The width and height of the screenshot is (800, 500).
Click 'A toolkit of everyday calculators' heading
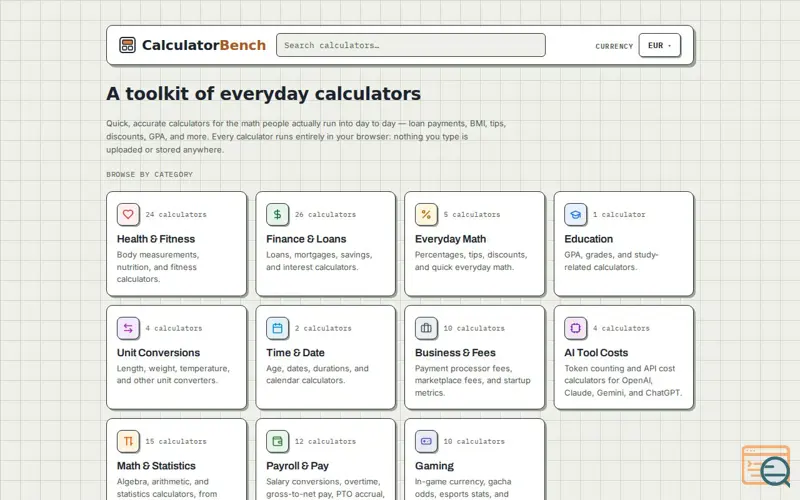pos(263,94)
